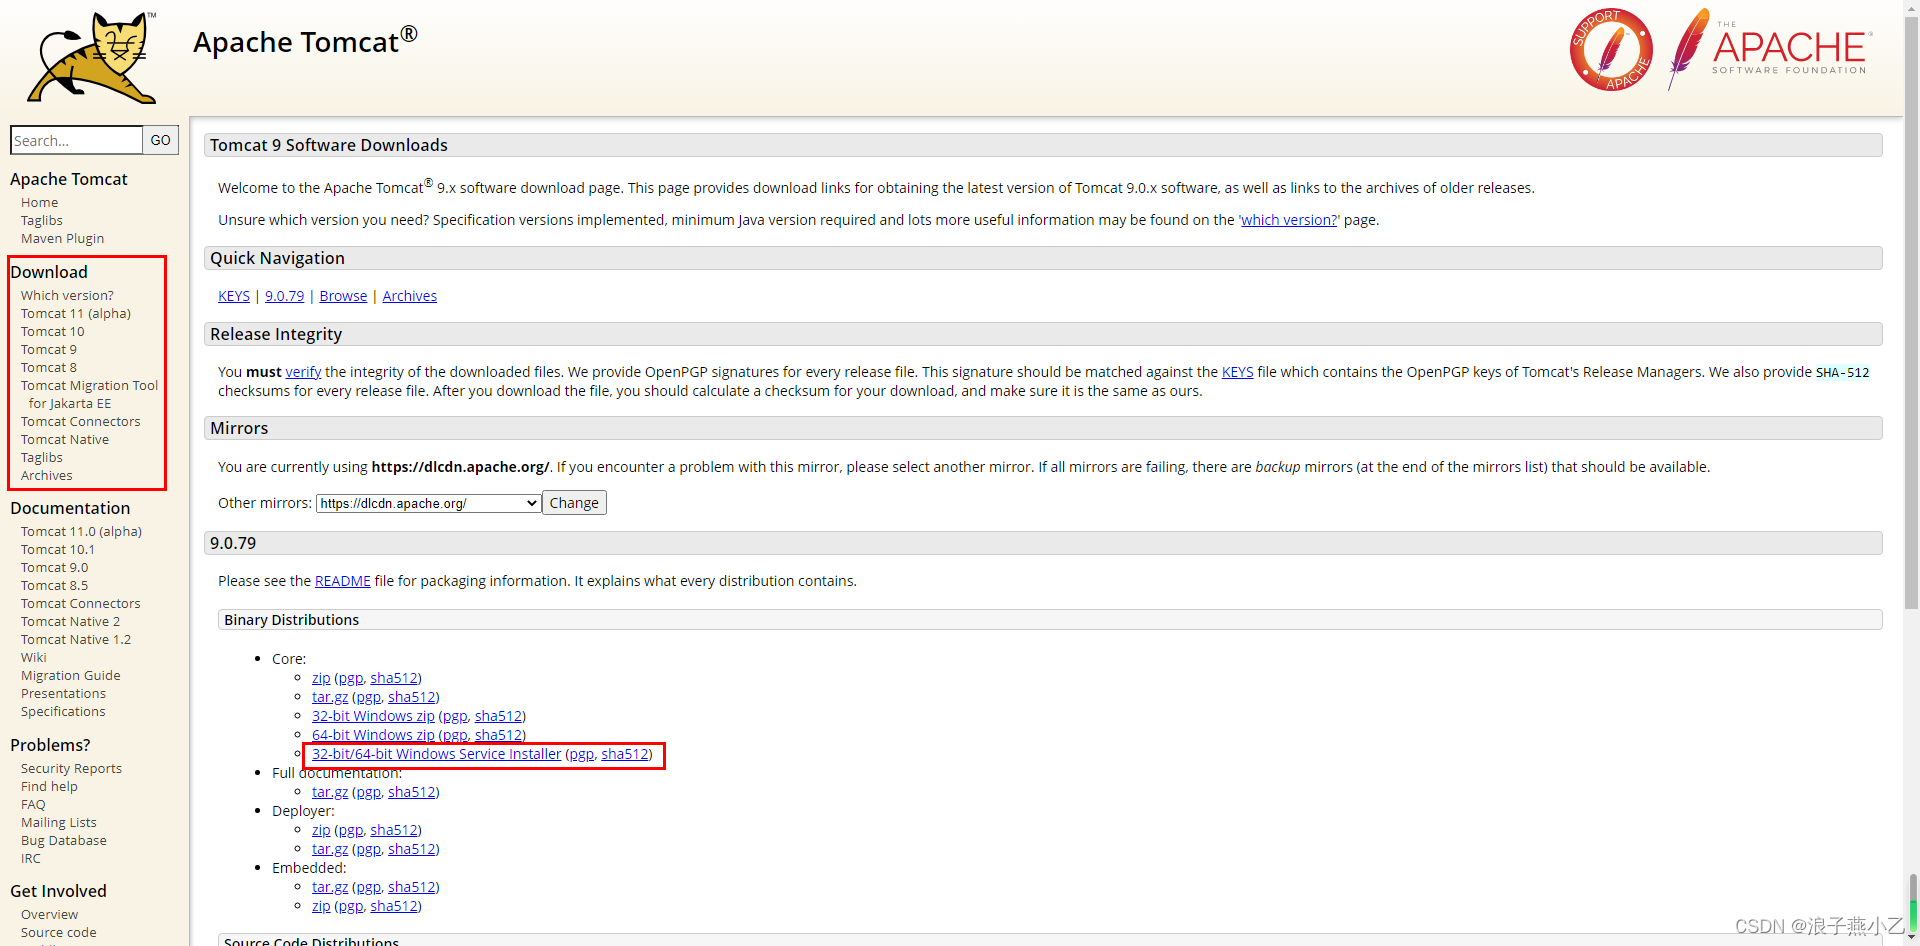Viewport: 1920px width, 946px height.
Task: Open Tomcat Connectors under Download
Action: click(80, 421)
